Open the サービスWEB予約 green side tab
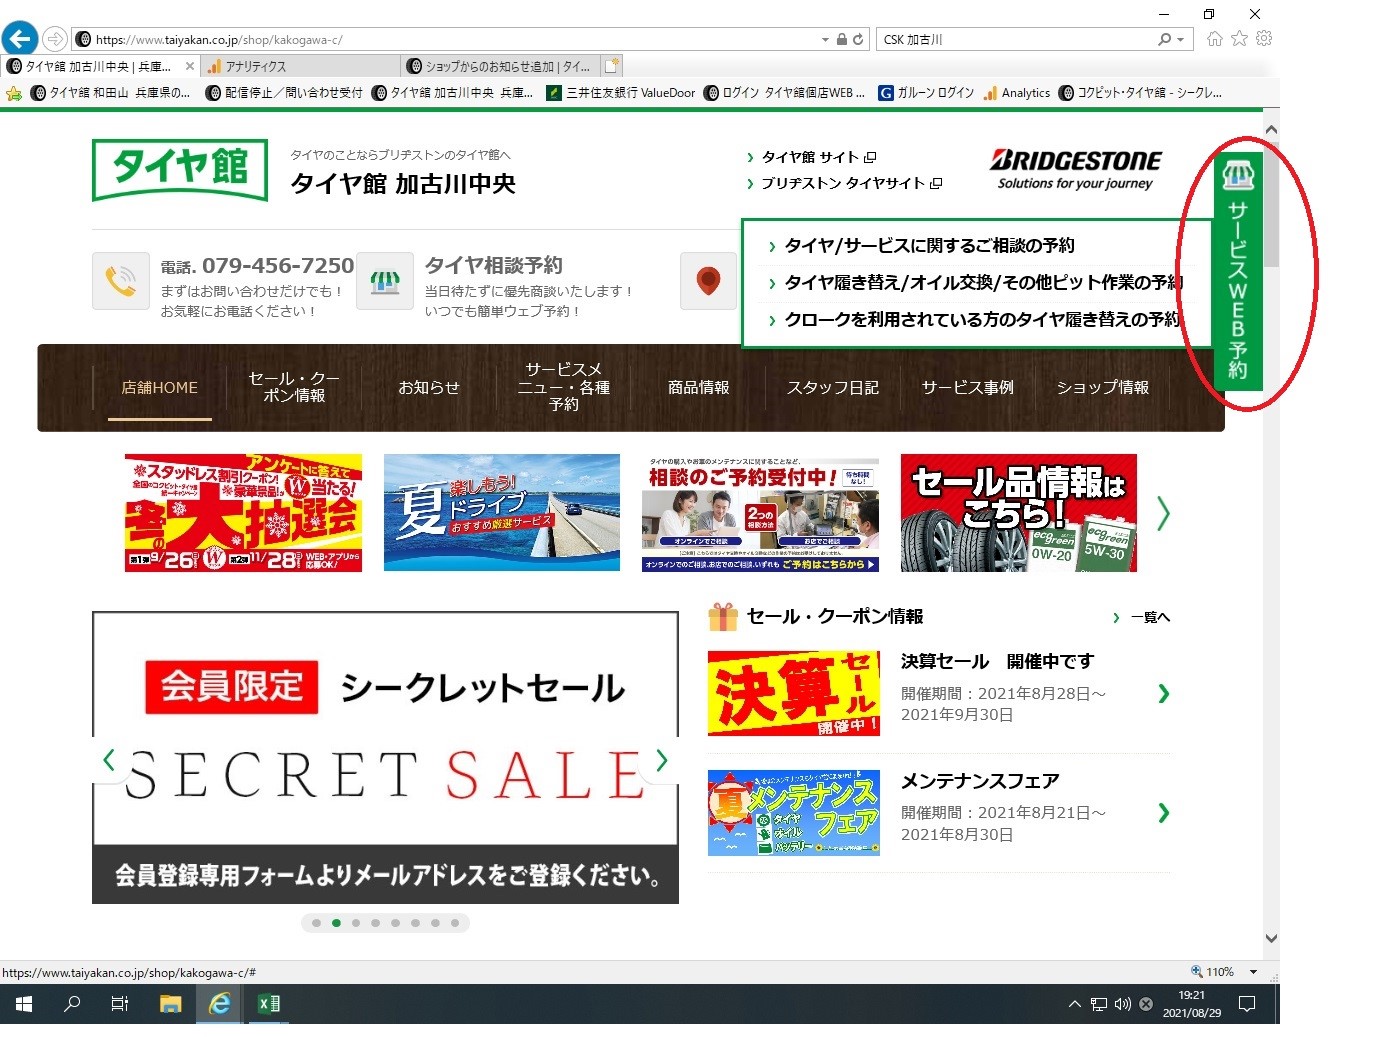 pos(1238,271)
